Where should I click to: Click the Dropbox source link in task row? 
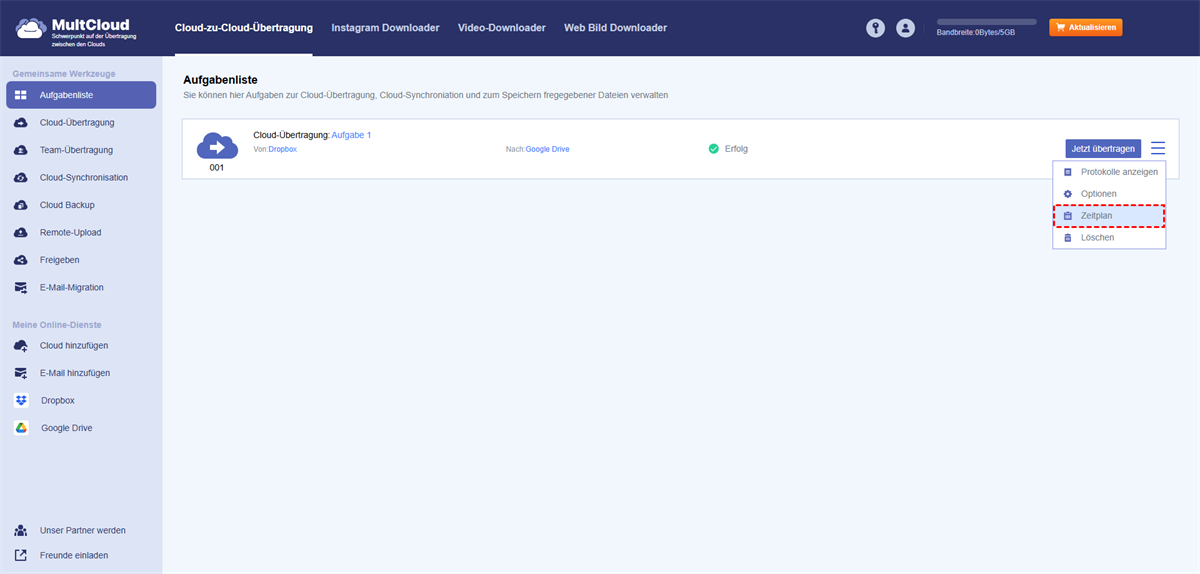click(x=283, y=149)
